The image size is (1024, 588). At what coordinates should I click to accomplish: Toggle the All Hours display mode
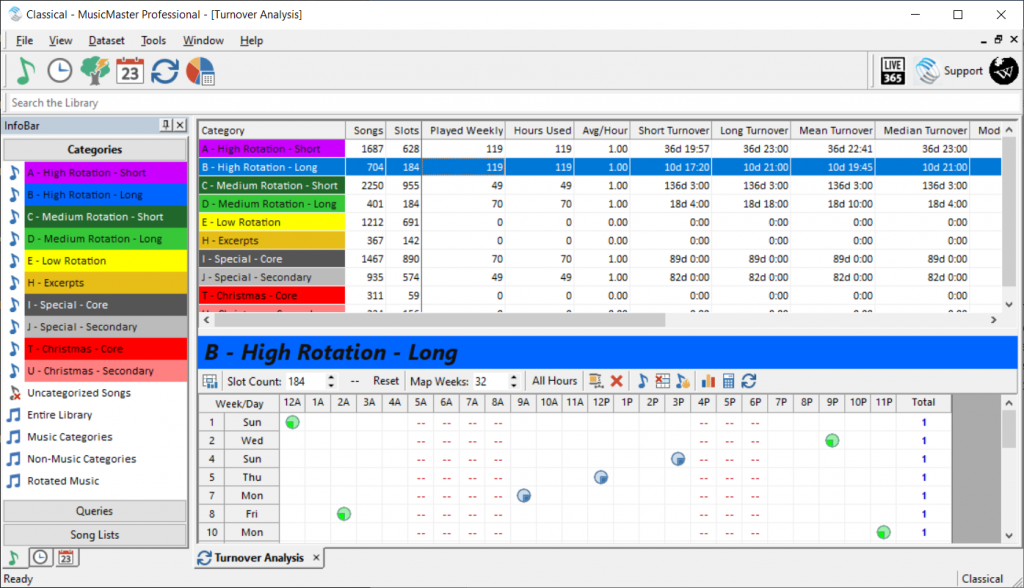click(x=556, y=382)
